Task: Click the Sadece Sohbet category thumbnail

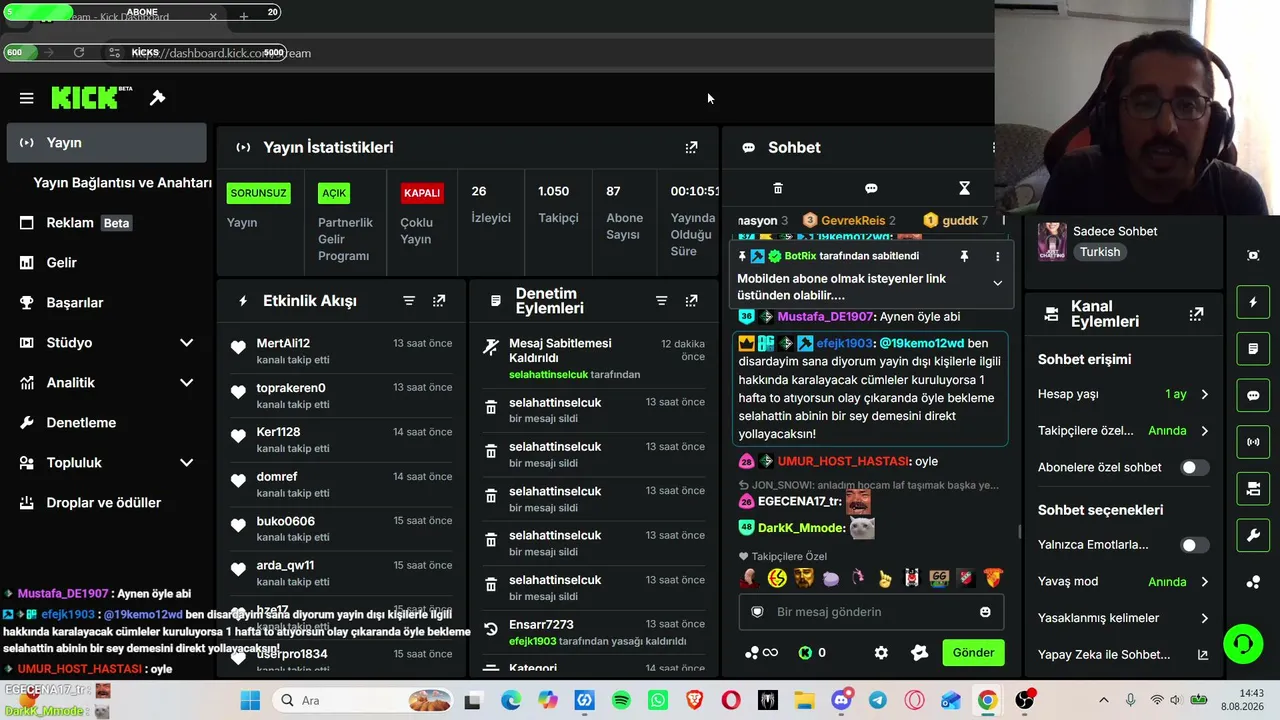Action: [1052, 241]
